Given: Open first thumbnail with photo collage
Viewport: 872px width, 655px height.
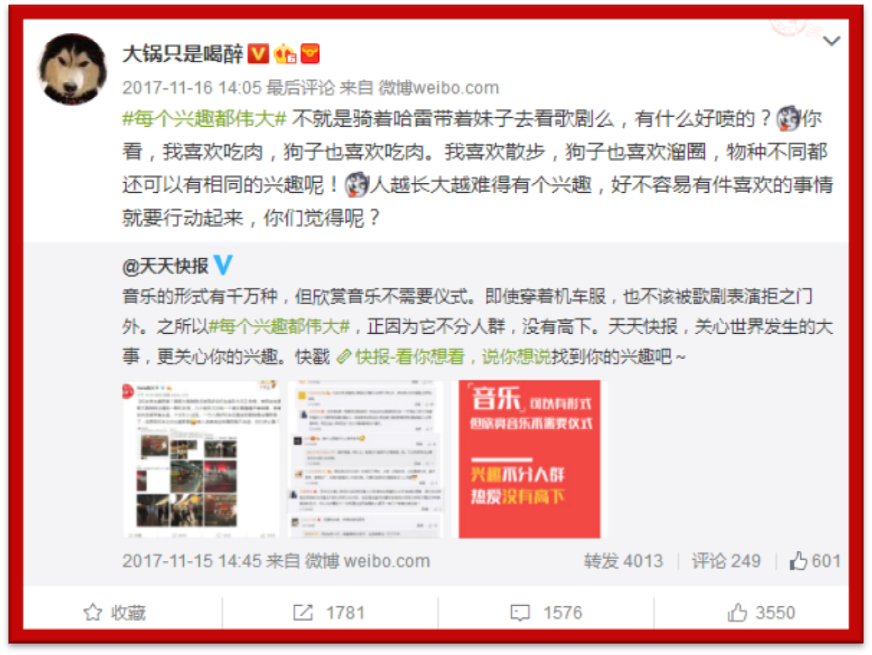Looking at the screenshot, I should tap(201, 459).
